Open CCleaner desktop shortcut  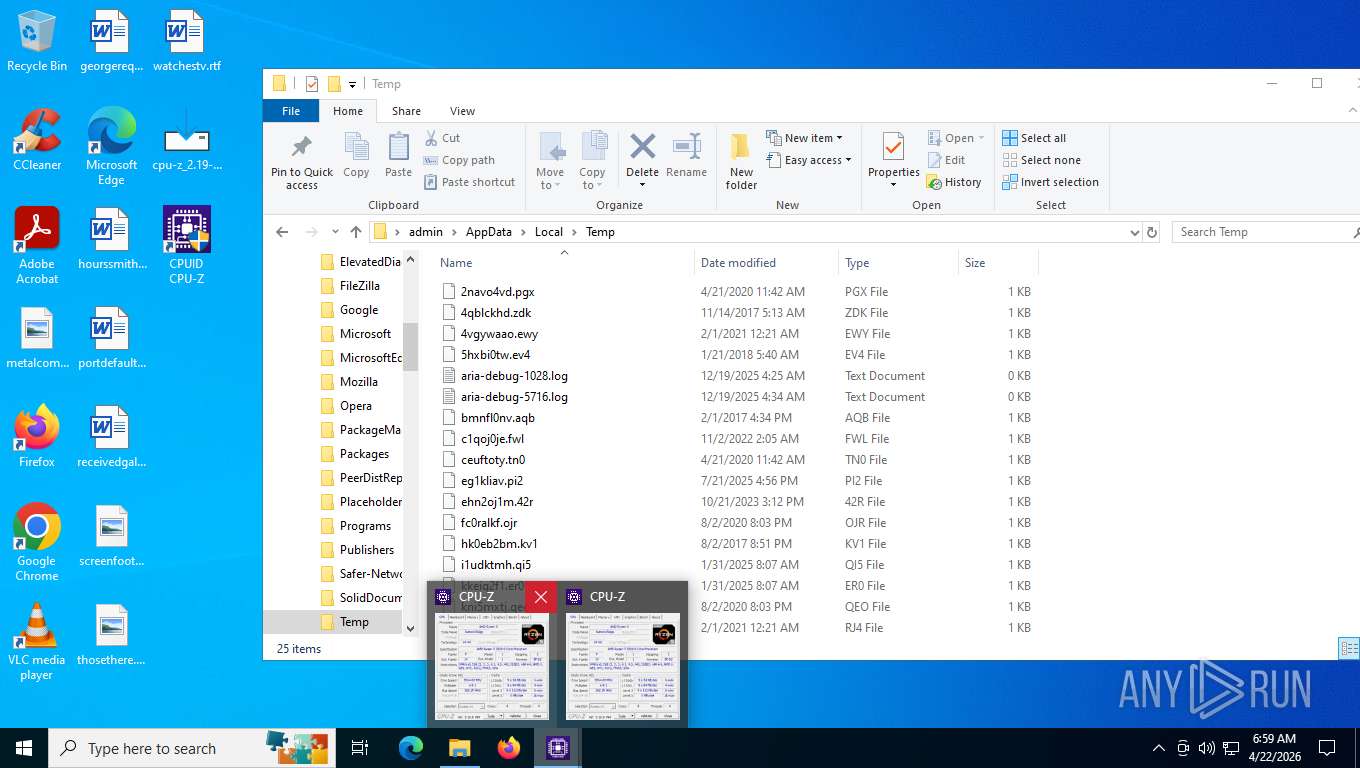pos(37,140)
